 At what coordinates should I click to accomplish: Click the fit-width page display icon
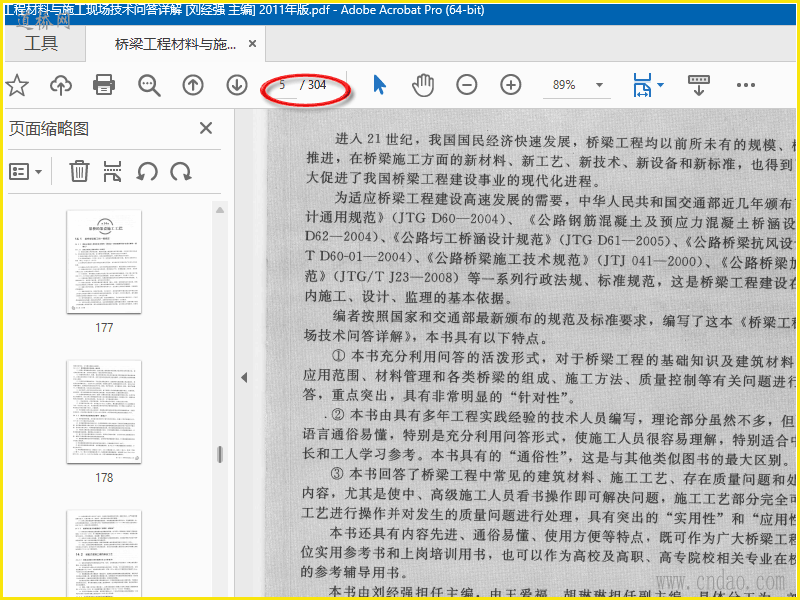coord(642,85)
